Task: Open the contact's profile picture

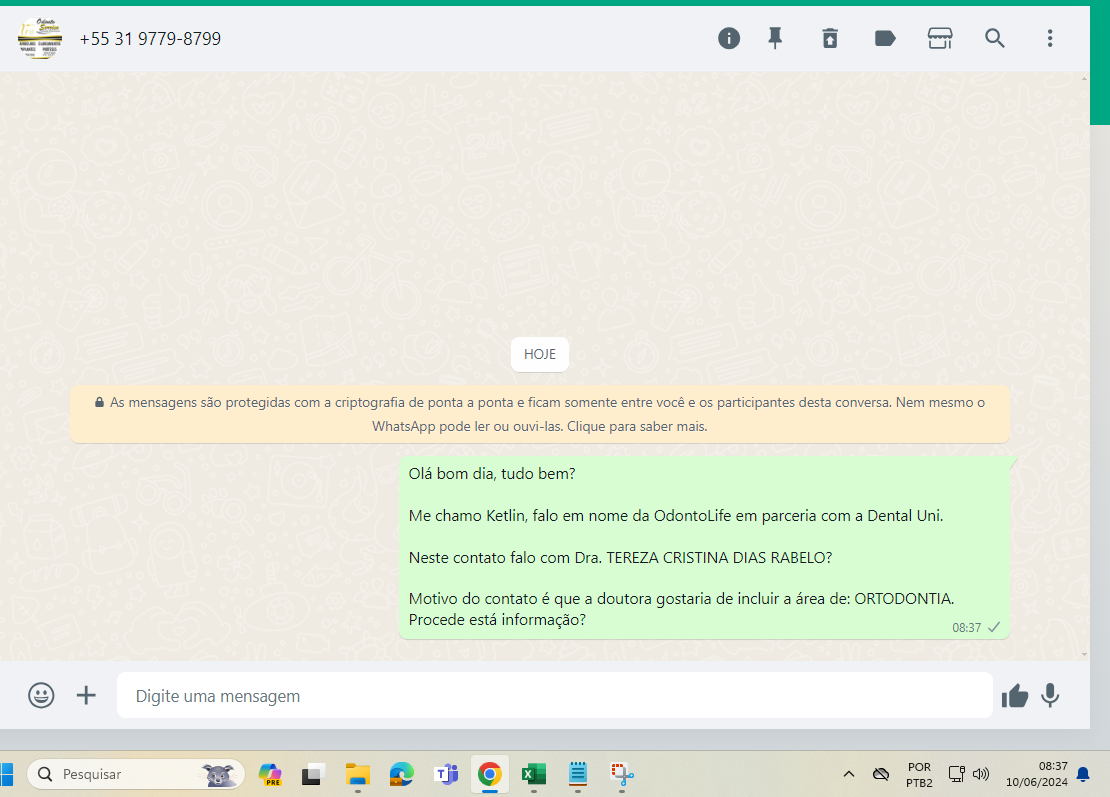Action: (40, 38)
